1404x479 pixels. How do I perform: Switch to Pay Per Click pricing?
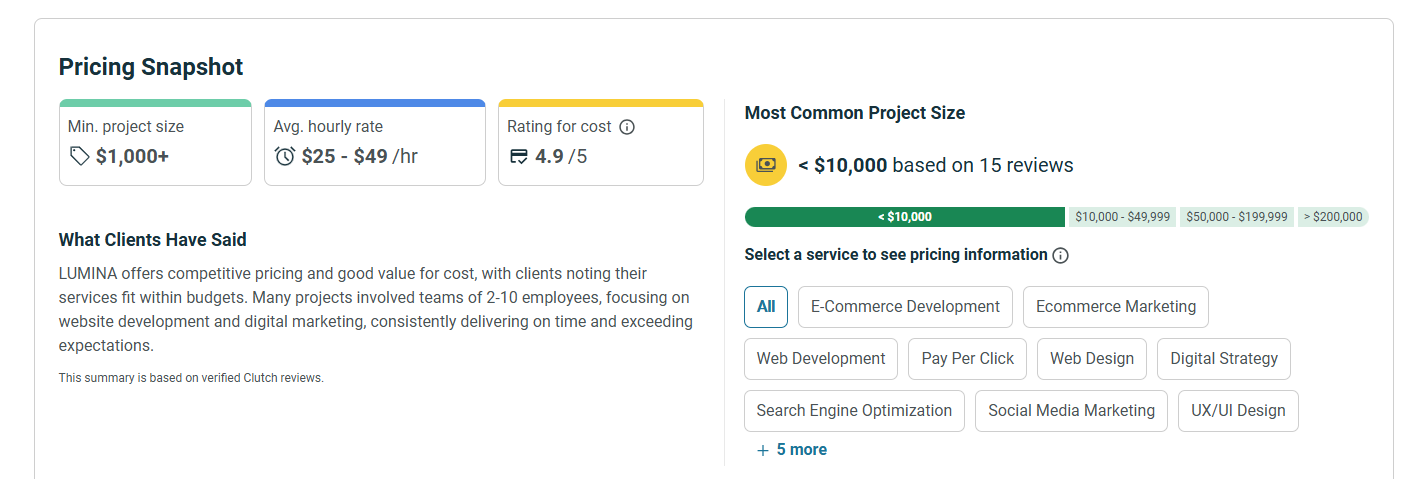[967, 359]
